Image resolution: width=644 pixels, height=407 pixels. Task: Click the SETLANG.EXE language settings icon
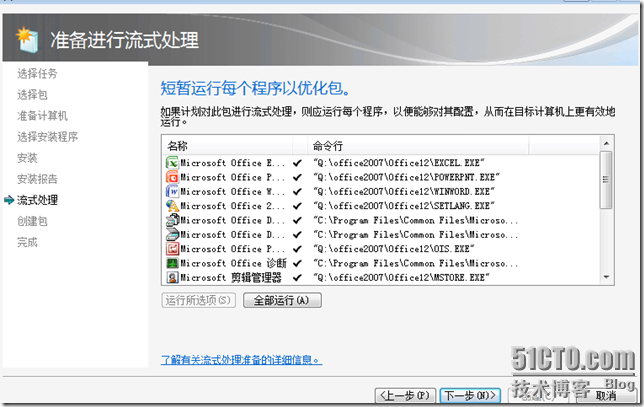point(172,206)
